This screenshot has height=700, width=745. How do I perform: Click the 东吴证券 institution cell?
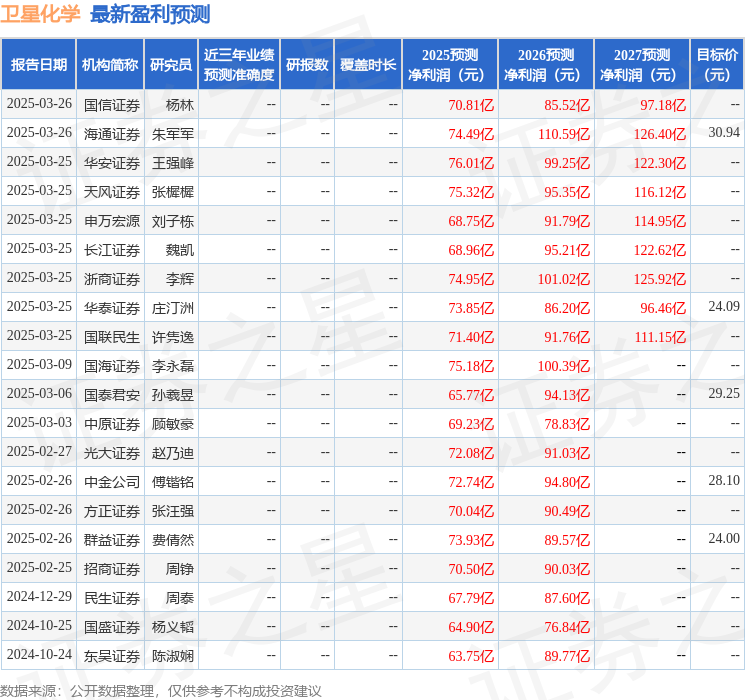[x=112, y=656]
